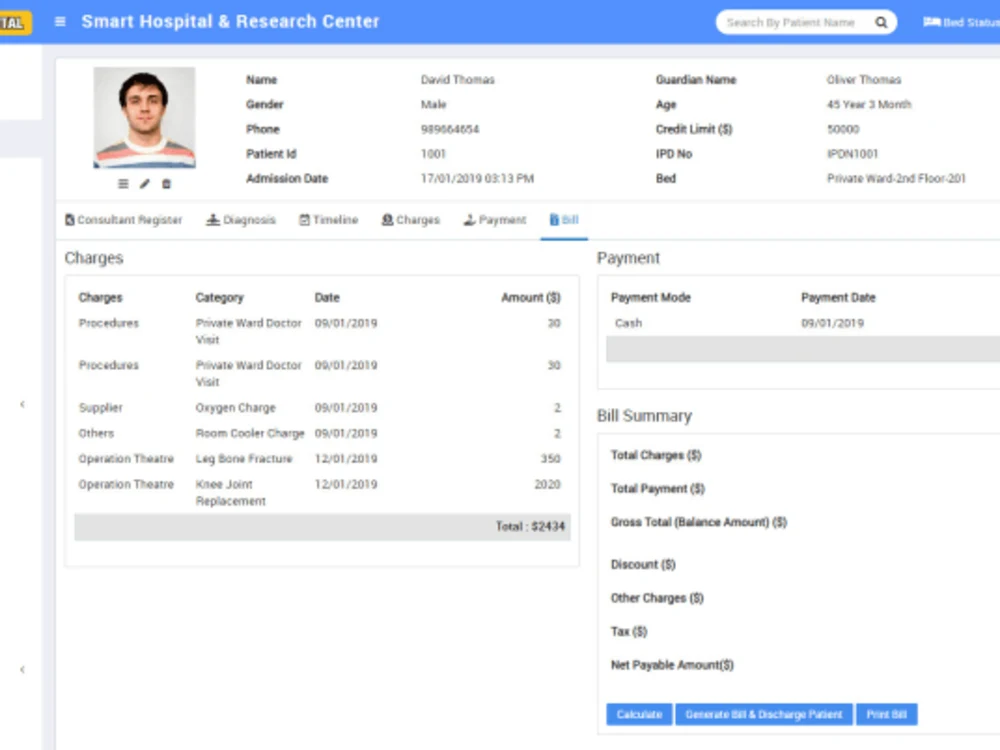1000x750 pixels.
Task: Click the search magnifier icon
Action: click(880, 21)
